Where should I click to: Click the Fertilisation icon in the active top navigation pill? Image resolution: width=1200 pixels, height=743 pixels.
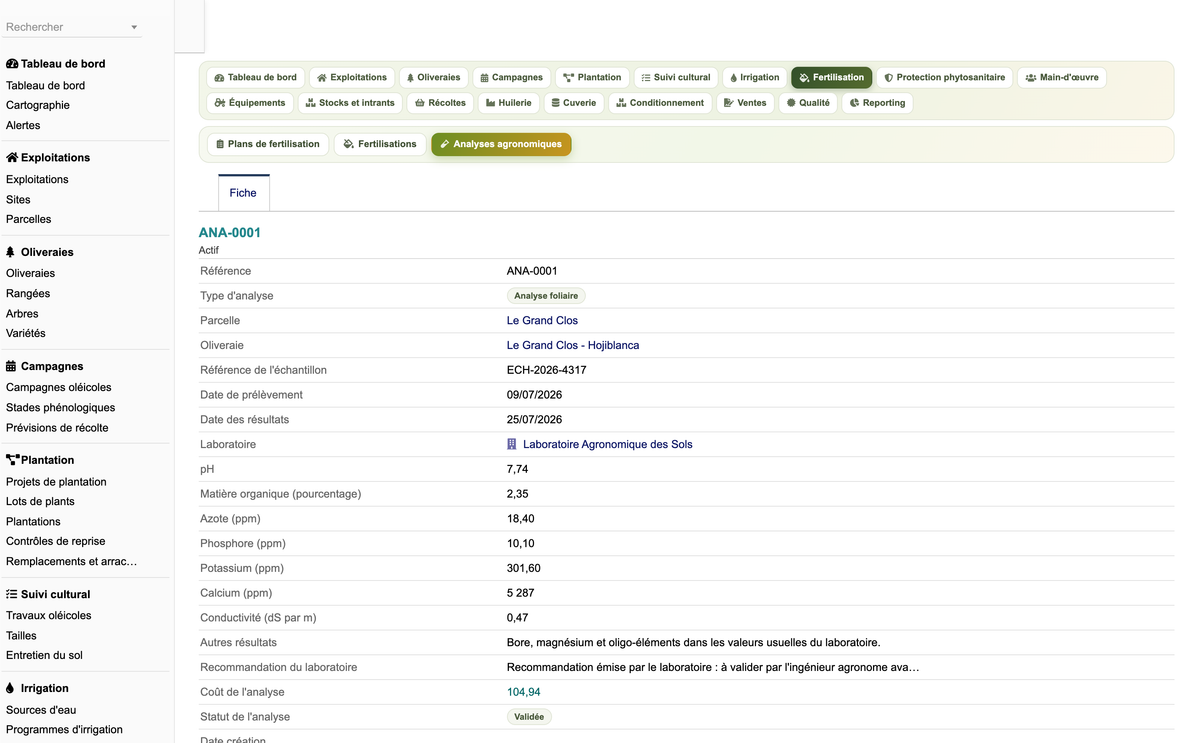tap(804, 78)
